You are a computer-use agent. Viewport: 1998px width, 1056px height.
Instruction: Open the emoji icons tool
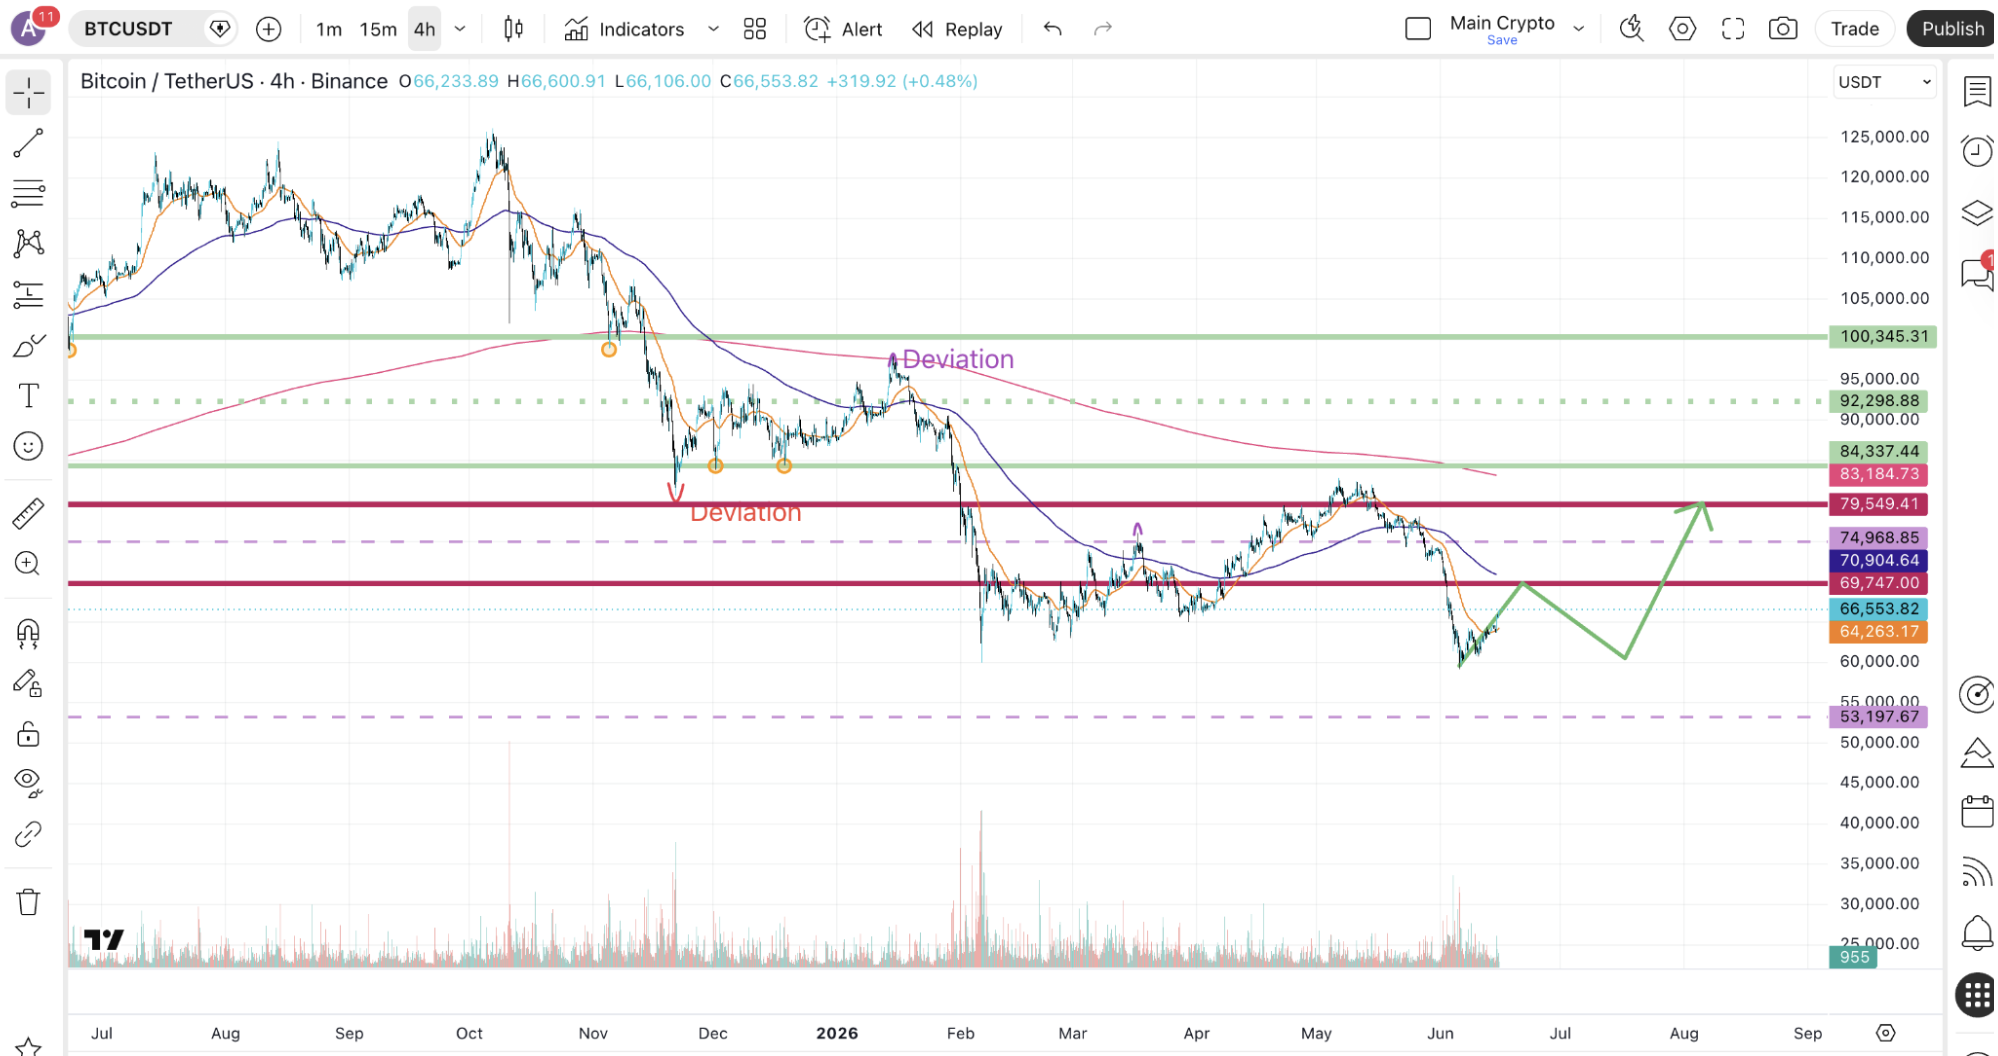[x=28, y=446]
